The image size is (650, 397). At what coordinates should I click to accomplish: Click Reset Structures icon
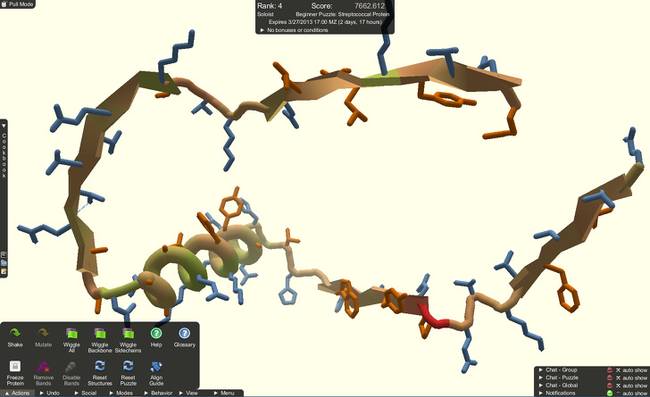point(99,372)
